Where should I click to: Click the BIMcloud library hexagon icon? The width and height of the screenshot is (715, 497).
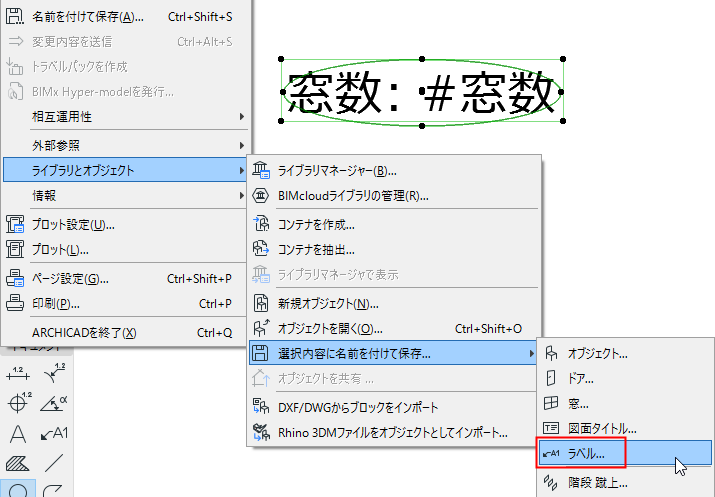coord(260,196)
